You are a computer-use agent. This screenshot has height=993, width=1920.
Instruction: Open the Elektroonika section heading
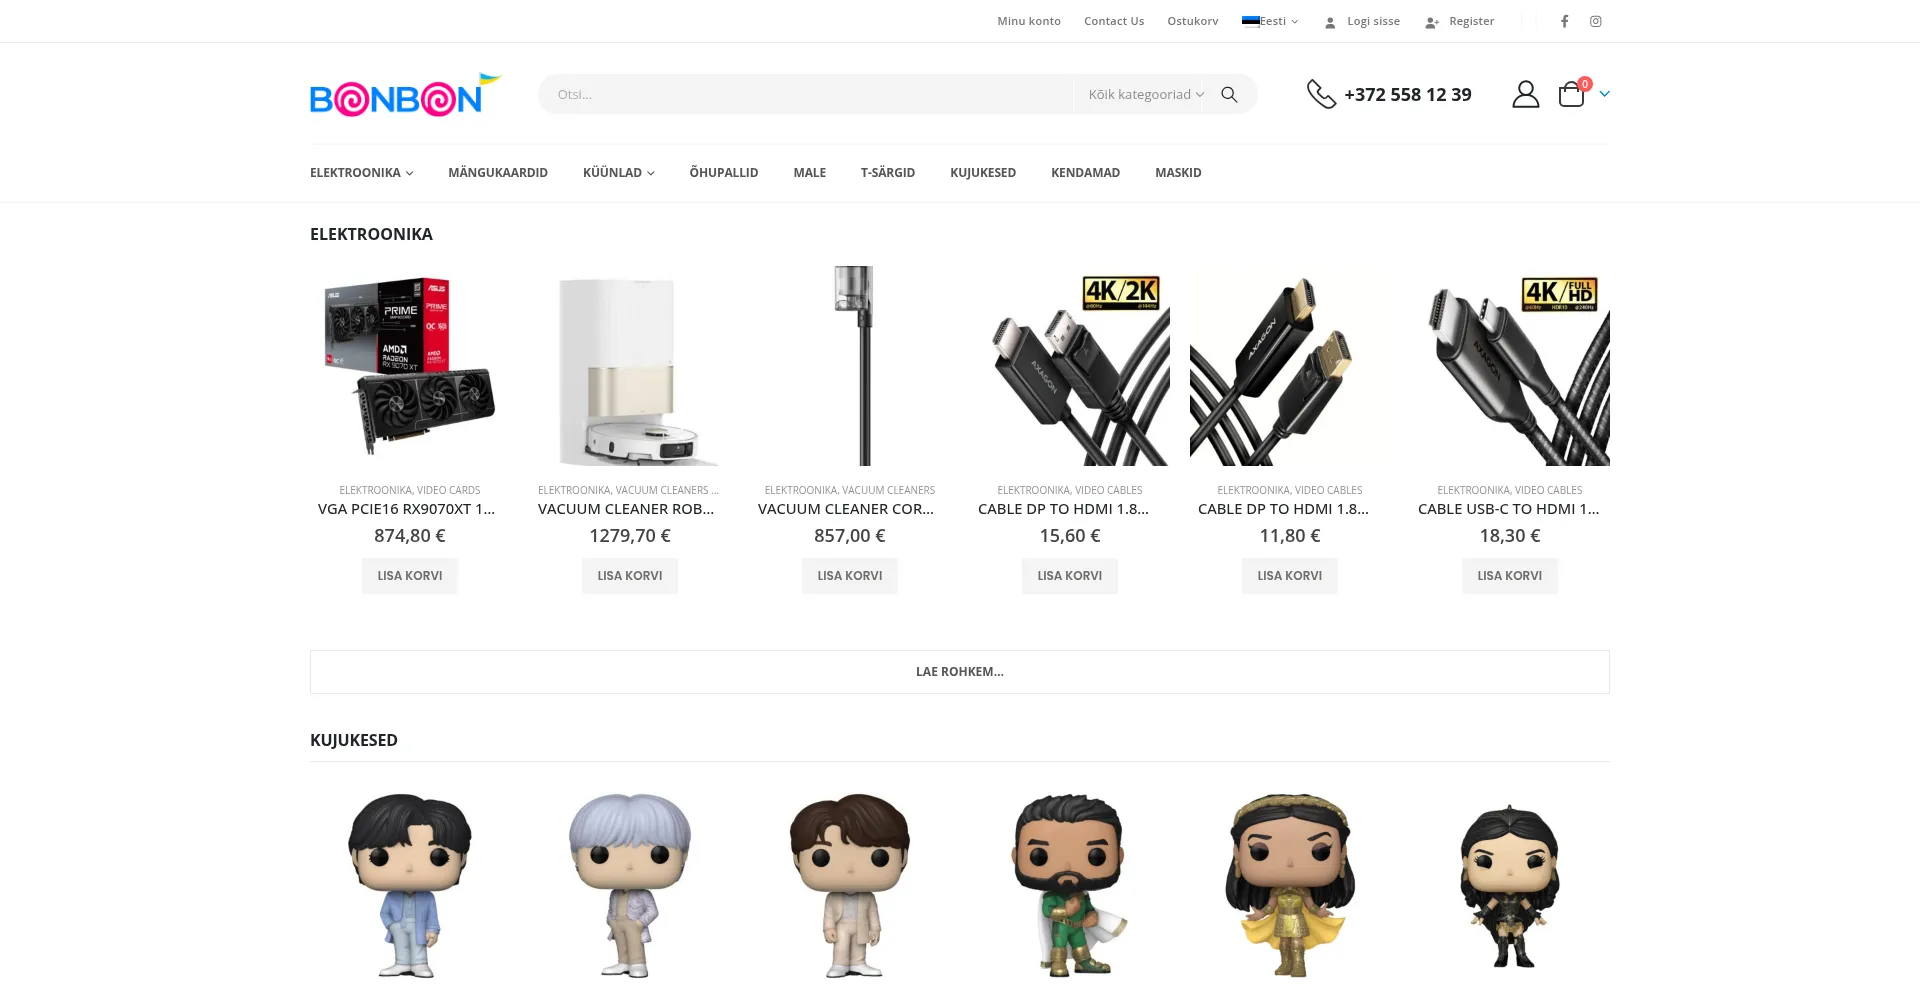pyautogui.click(x=371, y=234)
